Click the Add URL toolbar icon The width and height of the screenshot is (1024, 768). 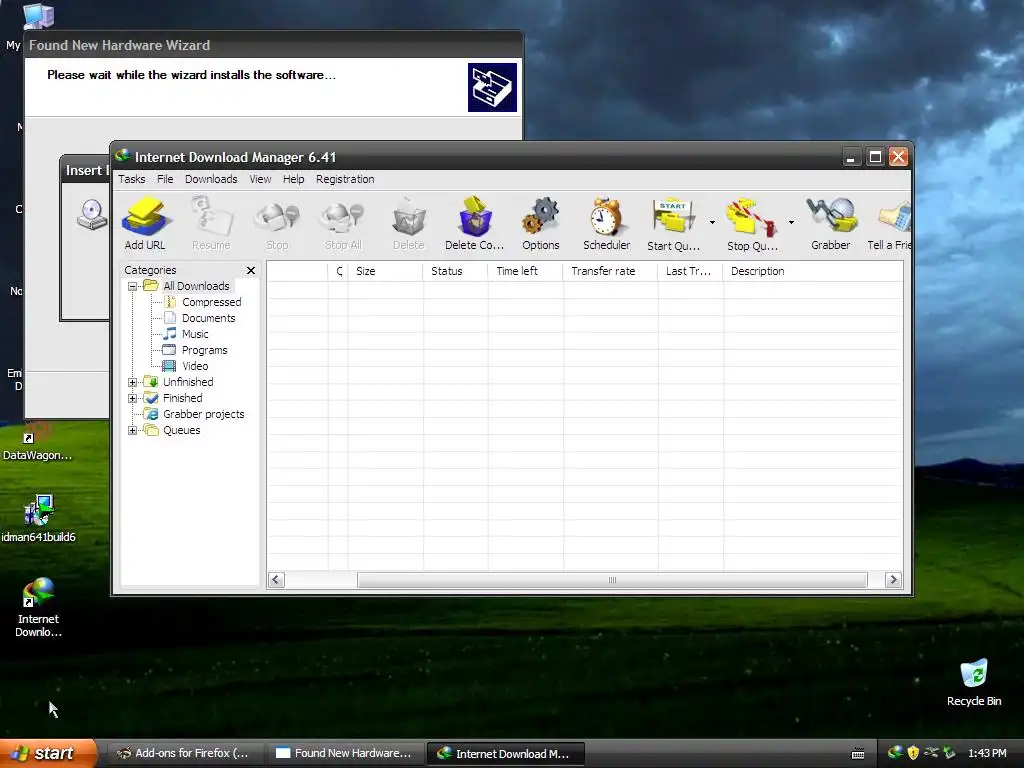[145, 223]
